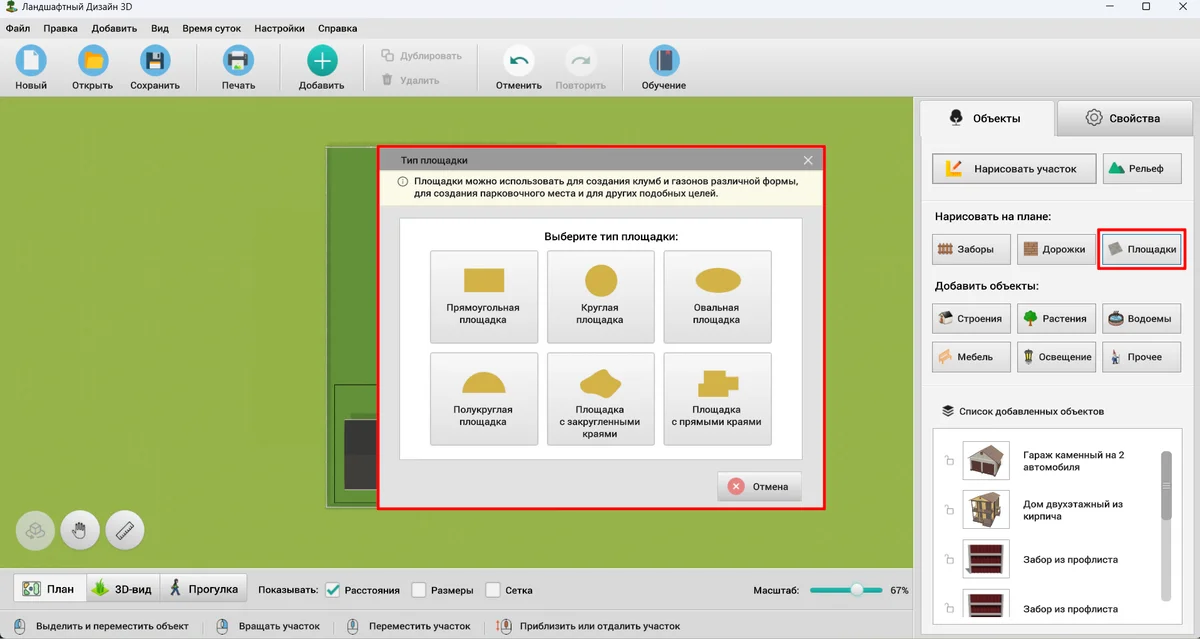Adjust the Масштаб zoom slider
The width and height of the screenshot is (1200, 639).
(856, 590)
